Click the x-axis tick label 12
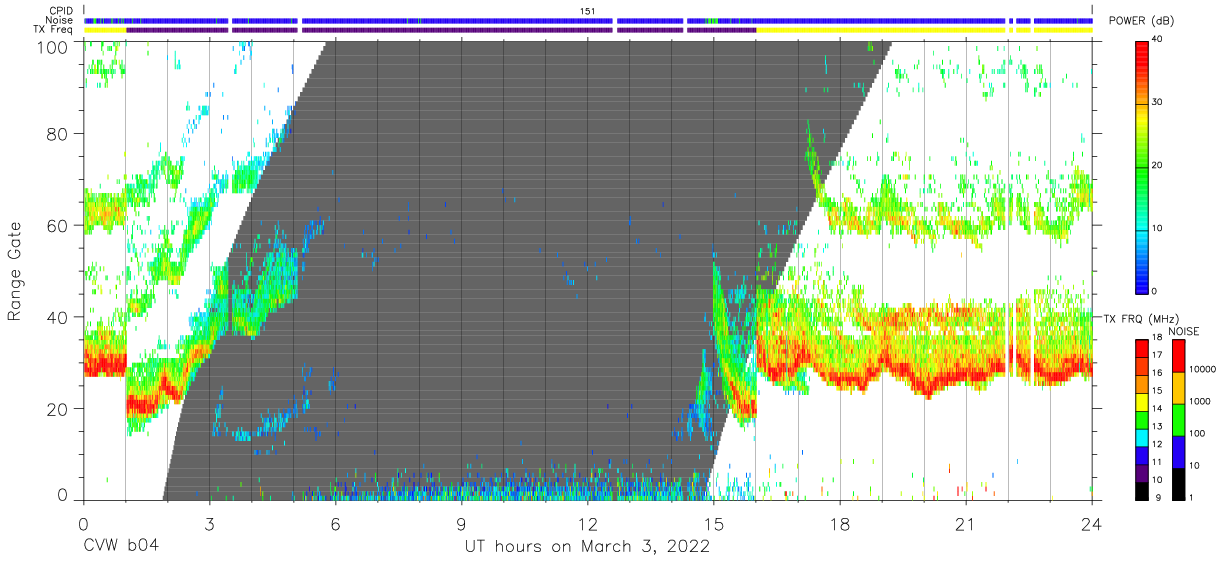The width and height of the screenshot is (1228, 567). click(x=587, y=524)
